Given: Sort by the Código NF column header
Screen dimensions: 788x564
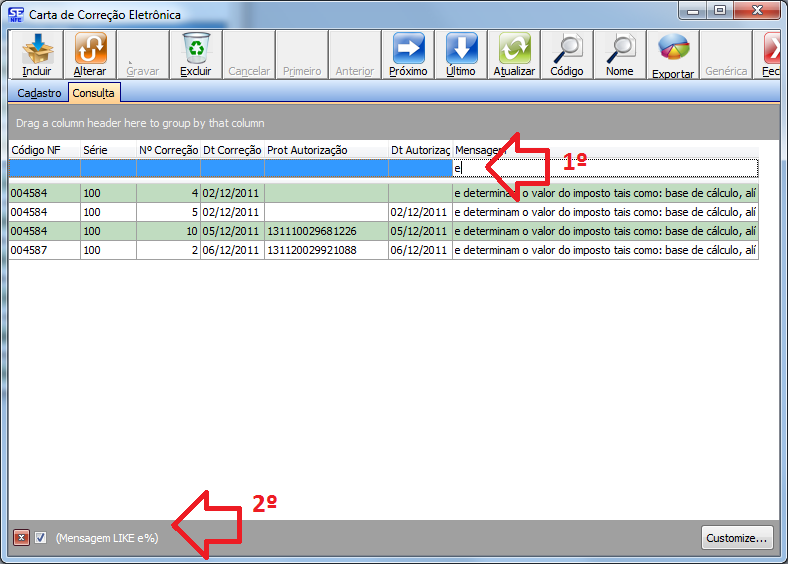Looking at the screenshot, I should [x=43, y=150].
